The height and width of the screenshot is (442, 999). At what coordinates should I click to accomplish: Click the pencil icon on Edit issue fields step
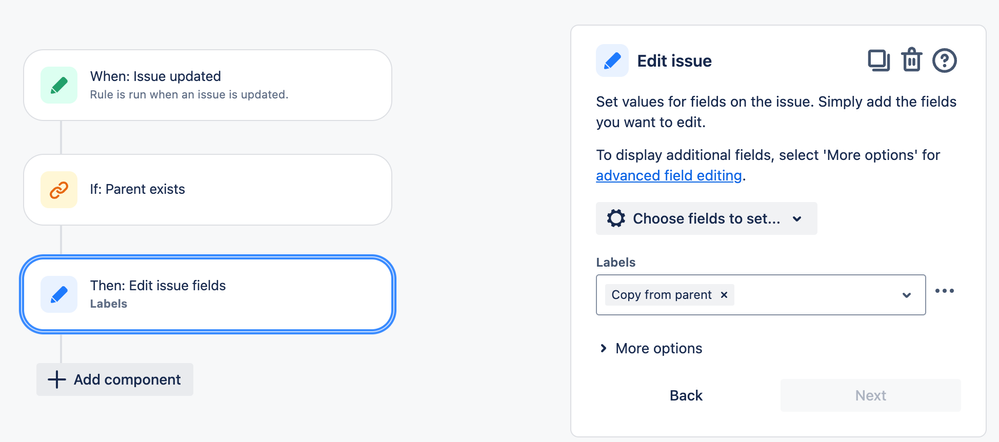[x=58, y=294]
